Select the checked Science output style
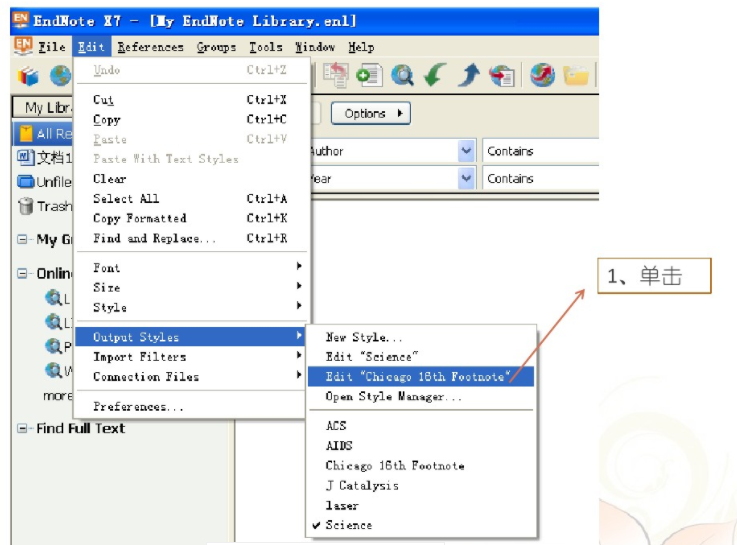This screenshot has height=545, width=737. coord(421,525)
